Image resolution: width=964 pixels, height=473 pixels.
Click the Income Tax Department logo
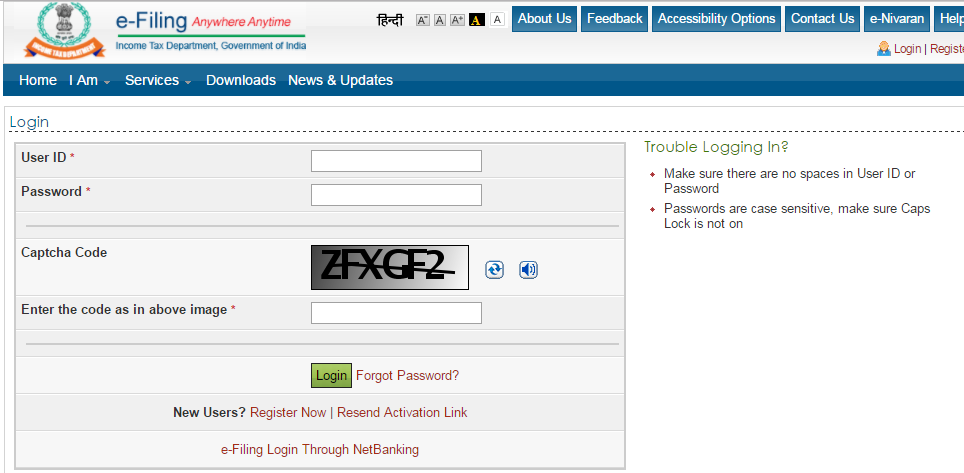coord(64,30)
